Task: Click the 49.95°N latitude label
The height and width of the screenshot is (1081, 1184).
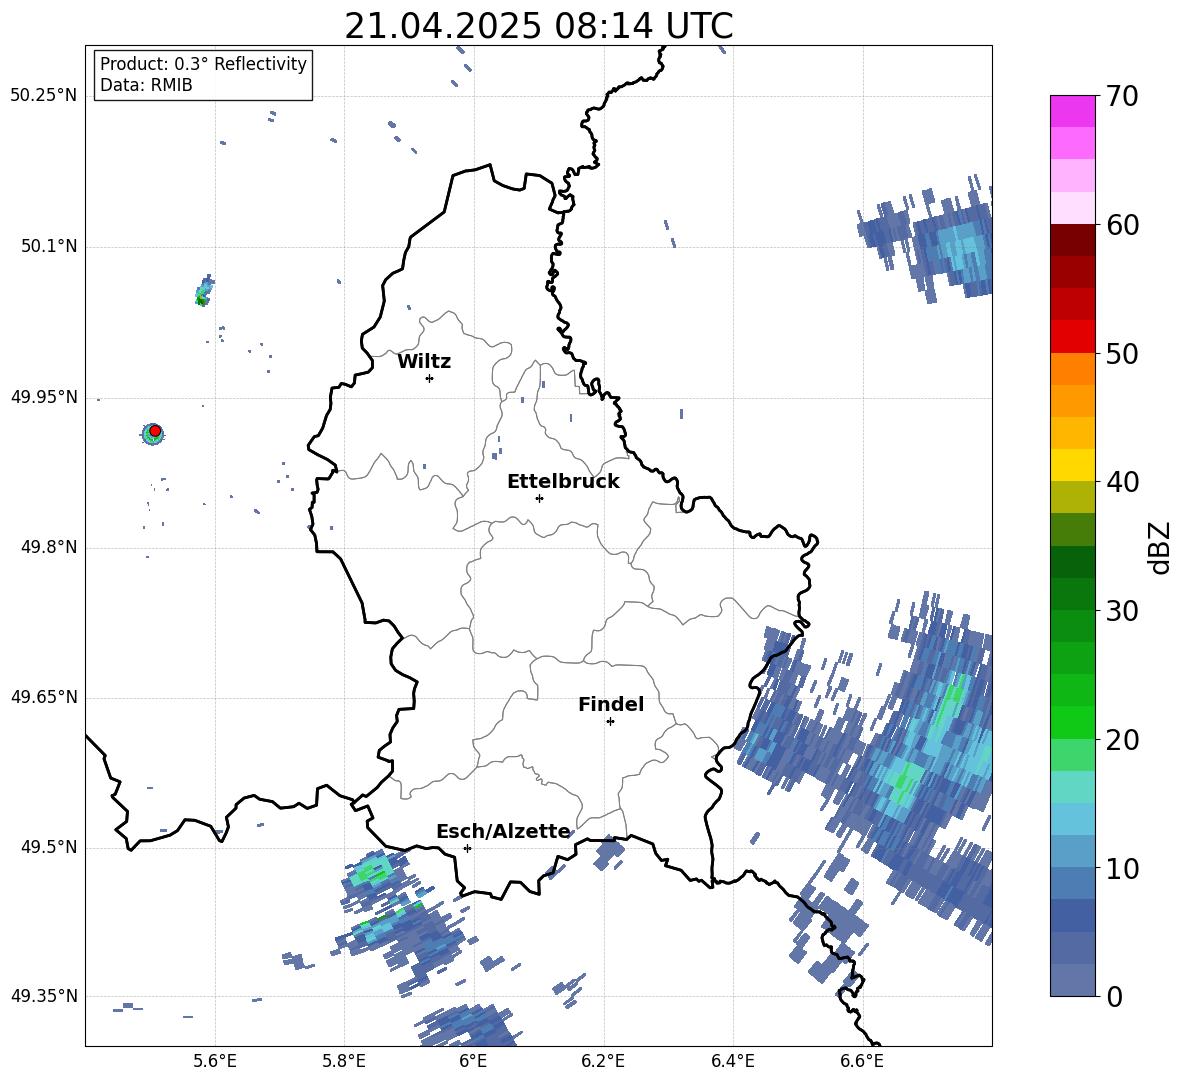Action: tap(44, 397)
